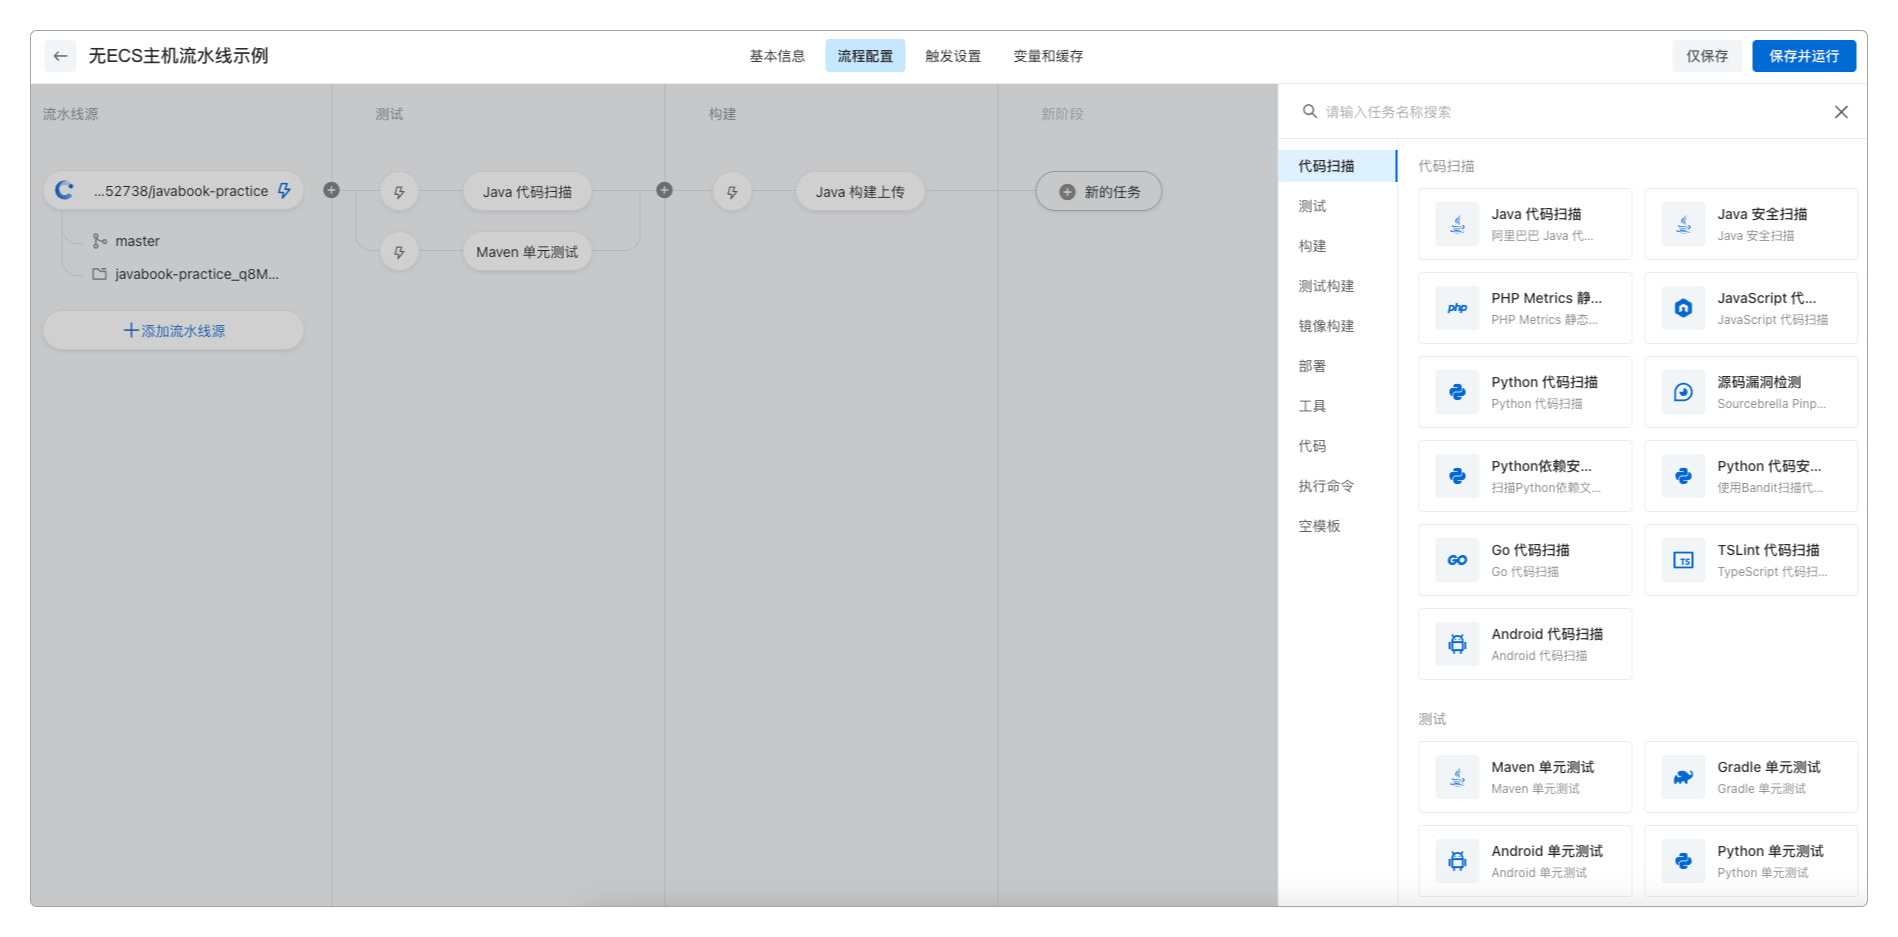This screenshot has height=937, width=1898.
Task: Open the 触发设置 tab
Action: (953, 56)
